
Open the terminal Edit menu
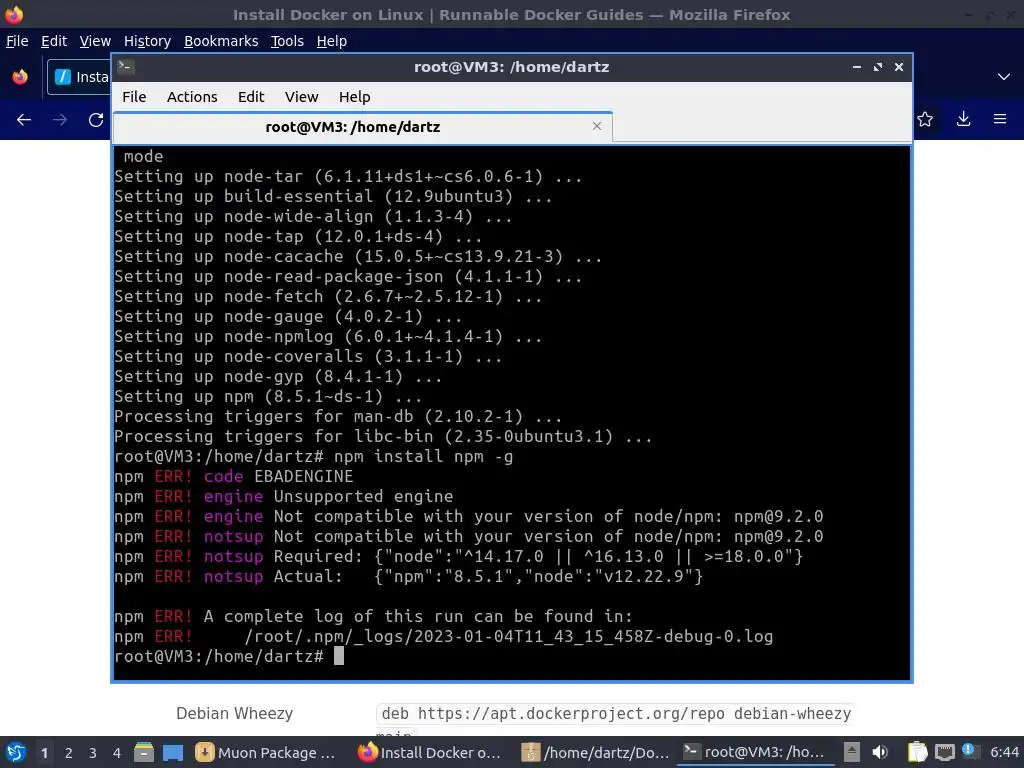(251, 97)
